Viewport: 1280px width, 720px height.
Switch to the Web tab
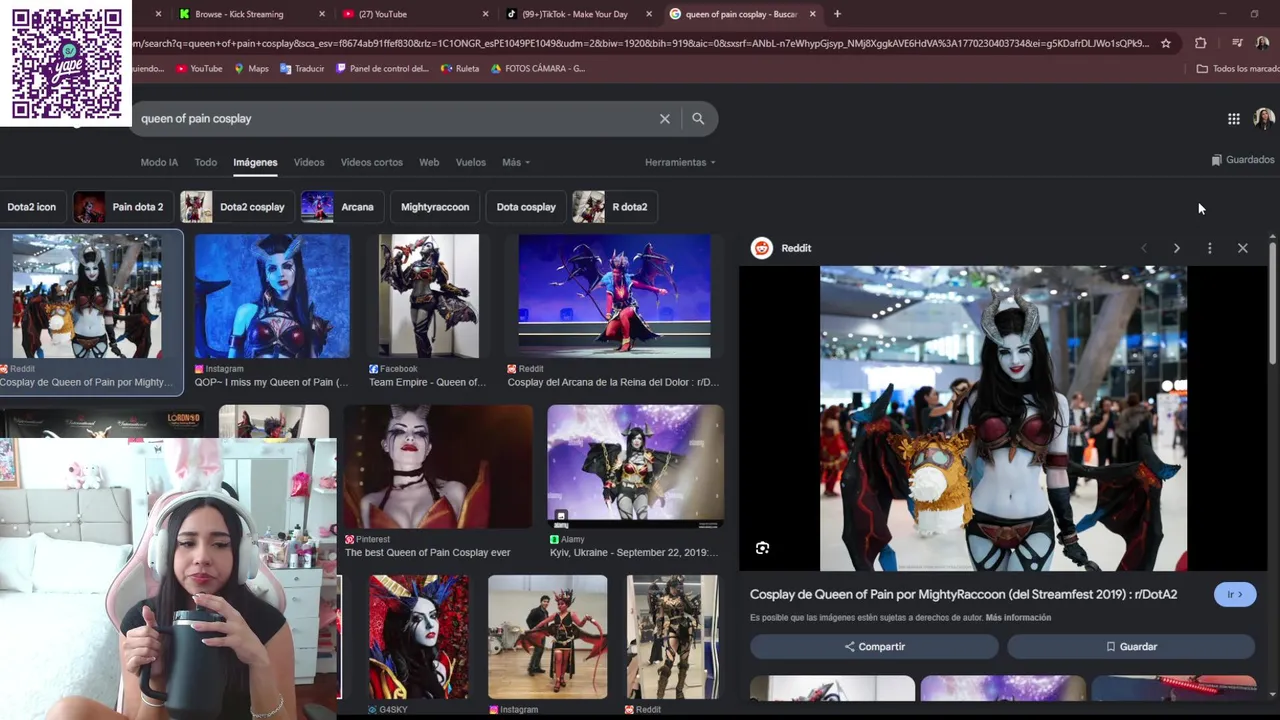[x=429, y=162]
